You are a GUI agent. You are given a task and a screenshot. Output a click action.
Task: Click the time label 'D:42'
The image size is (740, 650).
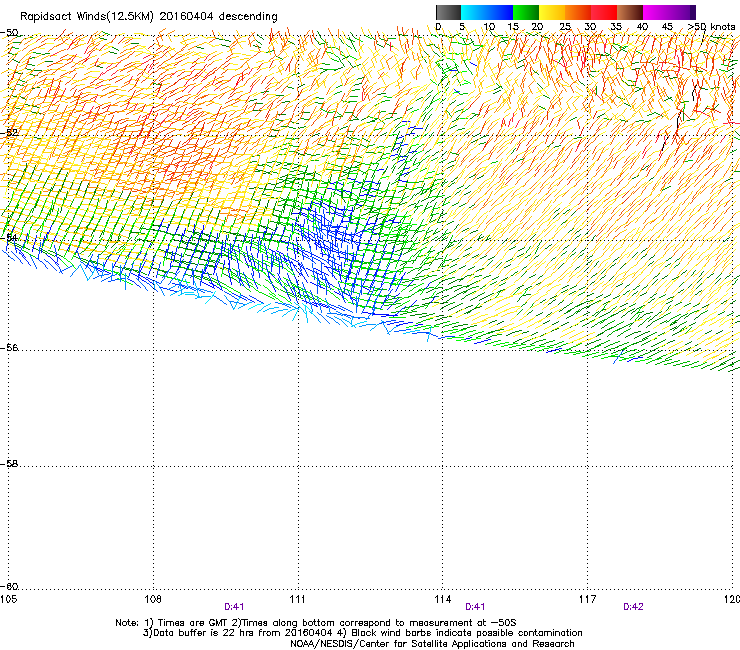633,607
